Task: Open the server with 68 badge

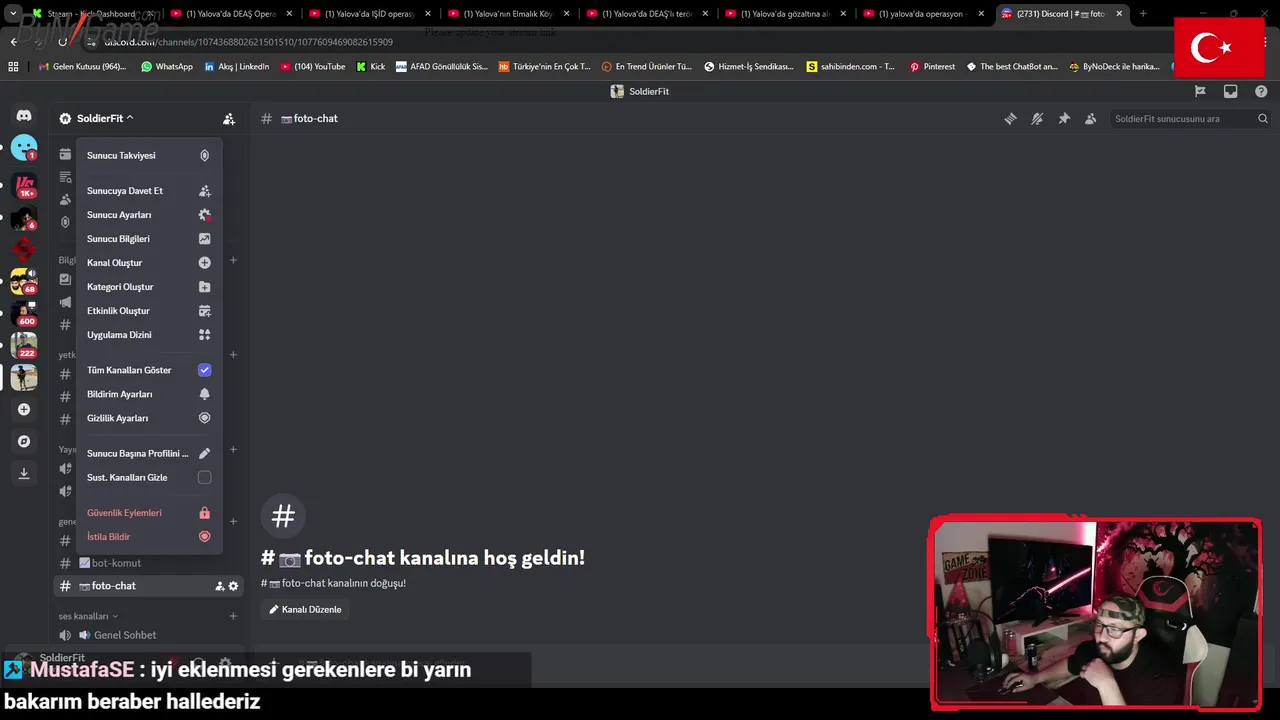Action: [24, 282]
